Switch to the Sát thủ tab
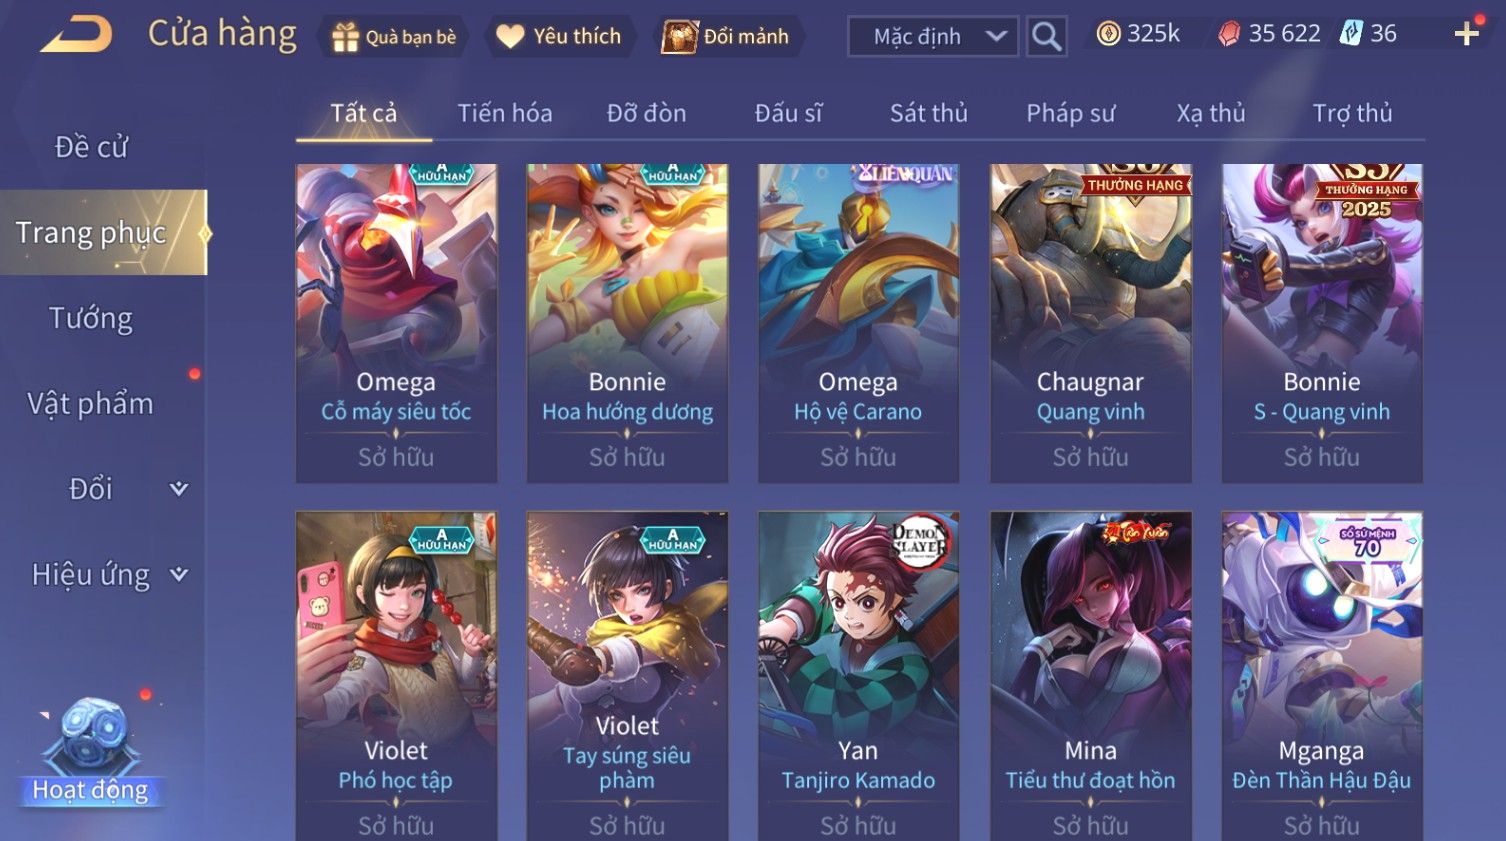 (x=929, y=113)
